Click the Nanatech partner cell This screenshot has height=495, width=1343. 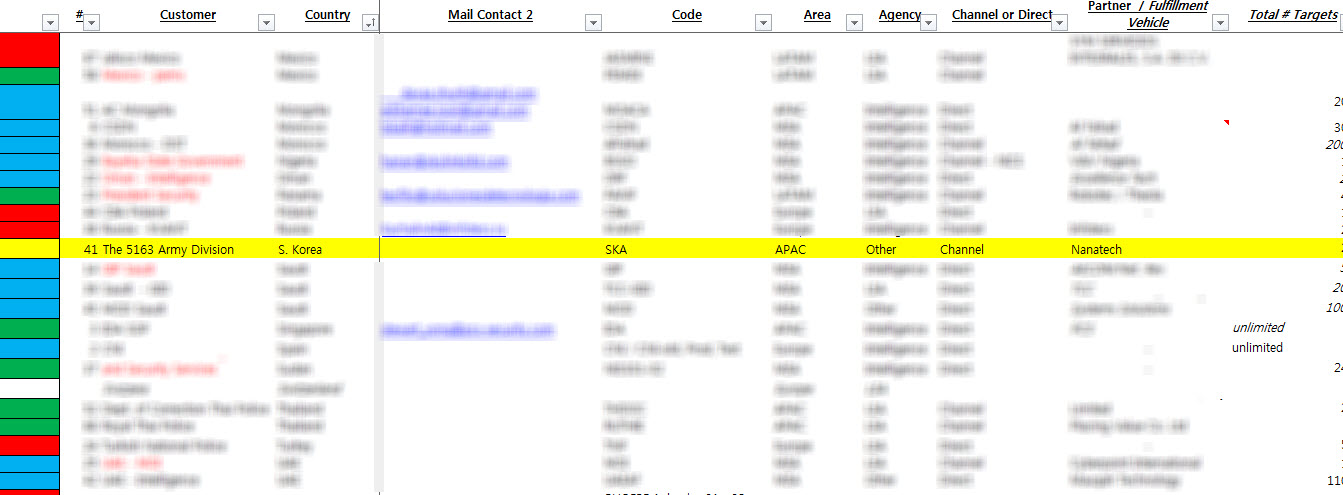1096,249
